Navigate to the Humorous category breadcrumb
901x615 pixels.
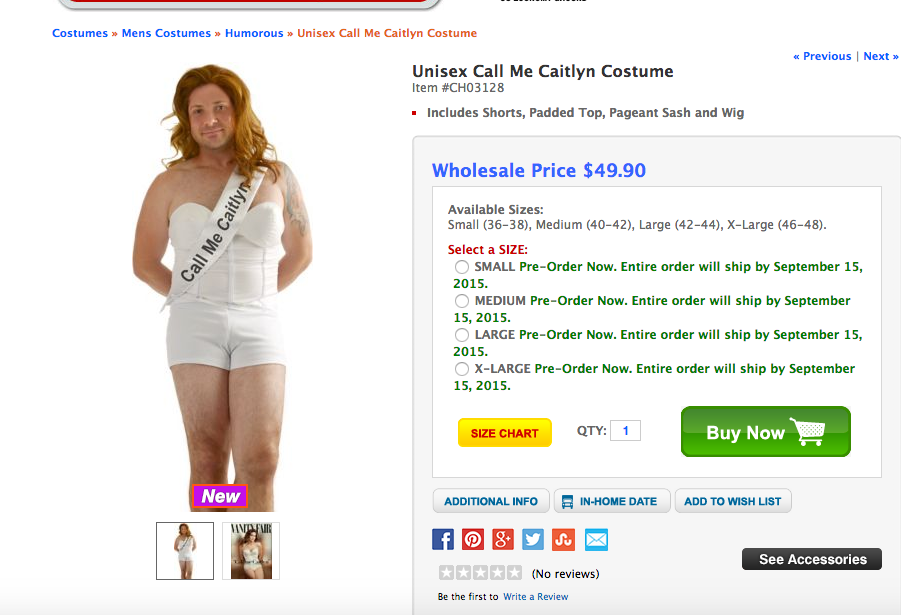tap(254, 33)
